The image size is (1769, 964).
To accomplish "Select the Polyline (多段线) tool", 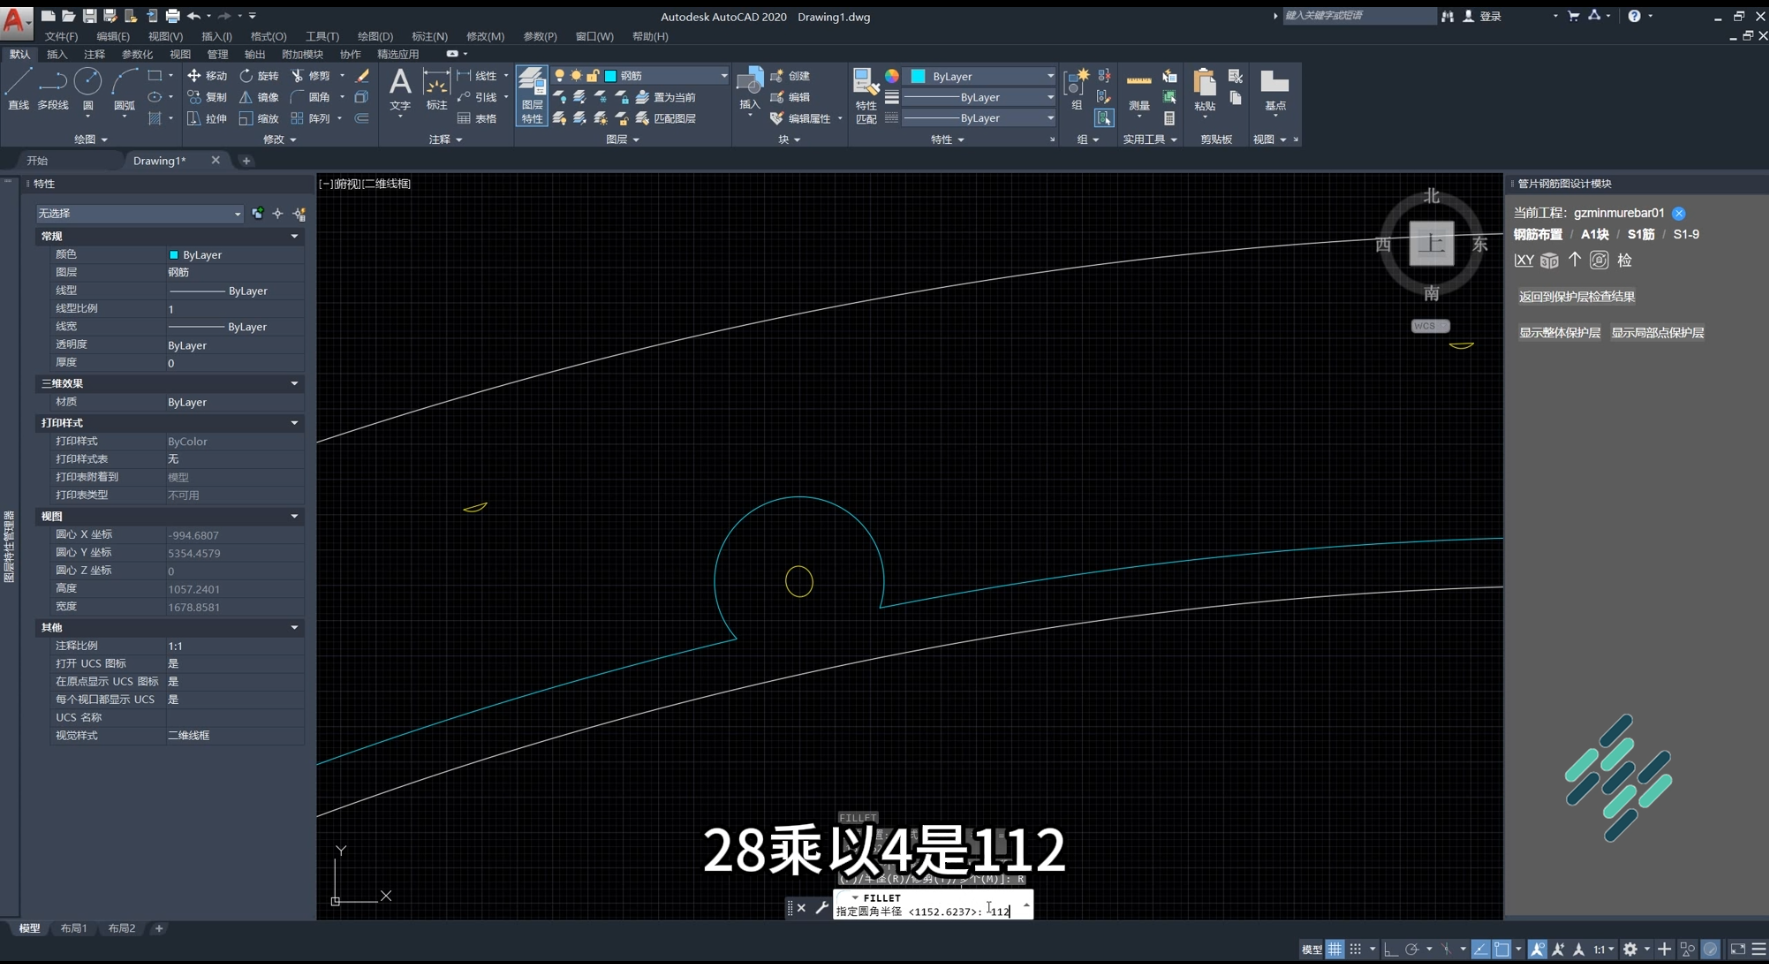I will click(x=53, y=89).
